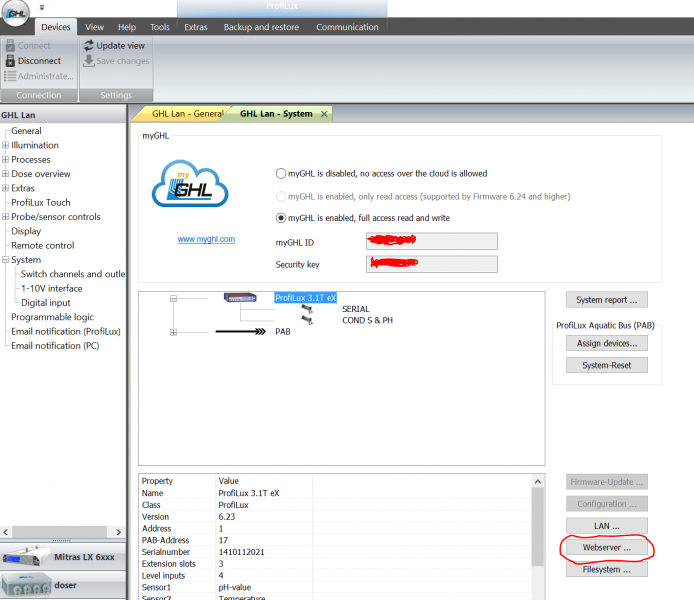The image size is (694, 600).
Task: Expand the Illumination tree node
Action: tap(6, 145)
